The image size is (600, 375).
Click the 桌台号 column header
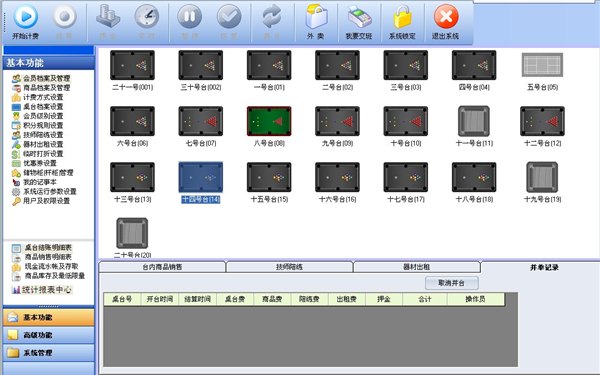click(x=122, y=299)
